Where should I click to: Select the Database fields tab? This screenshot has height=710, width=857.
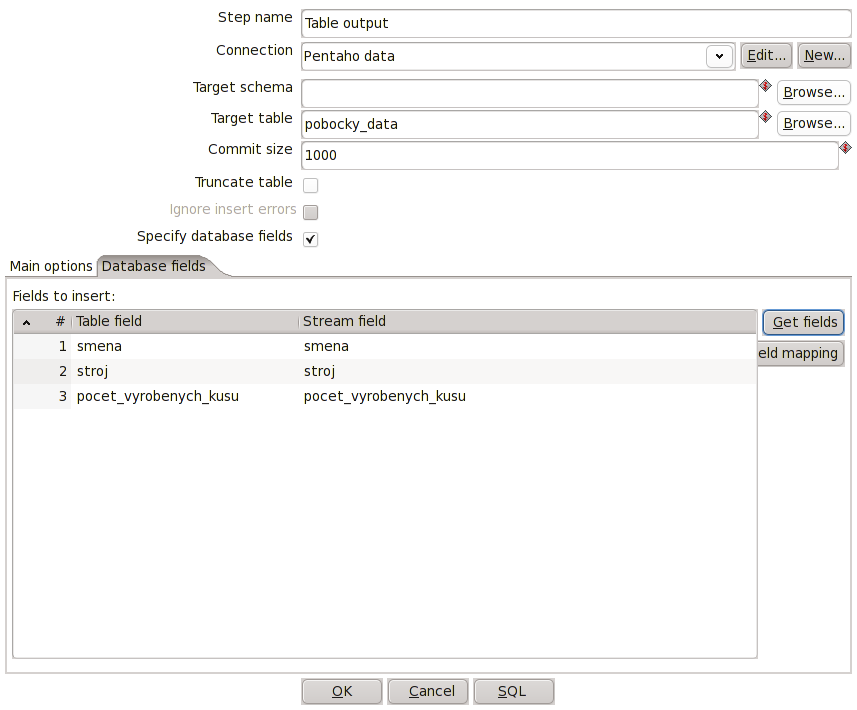tap(154, 266)
